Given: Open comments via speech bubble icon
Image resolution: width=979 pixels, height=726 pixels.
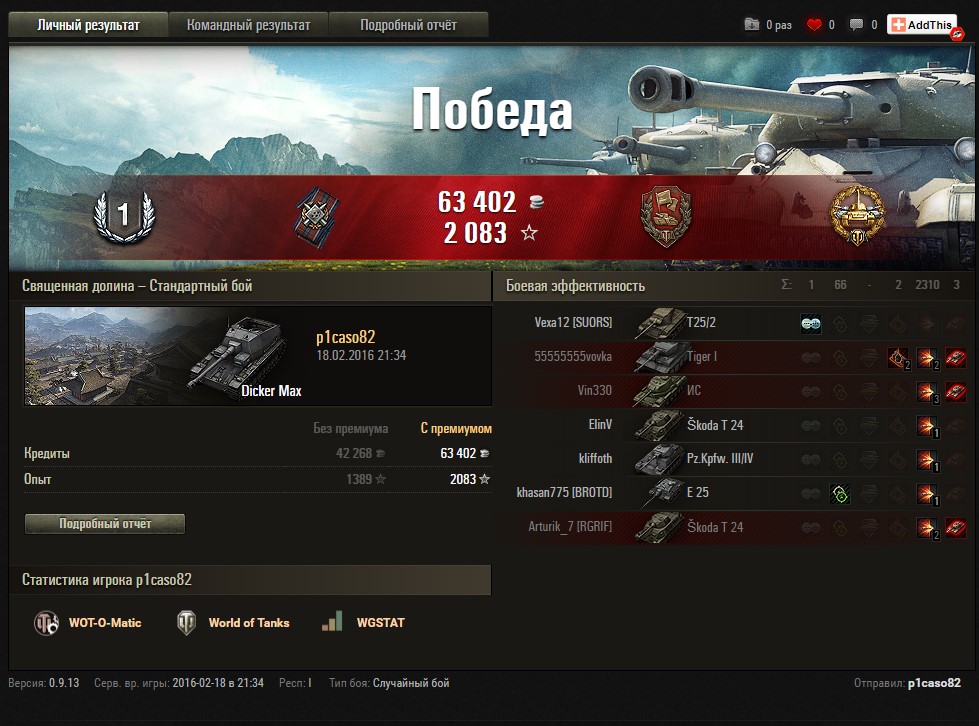Looking at the screenshot, I should [x=856, y=25].
